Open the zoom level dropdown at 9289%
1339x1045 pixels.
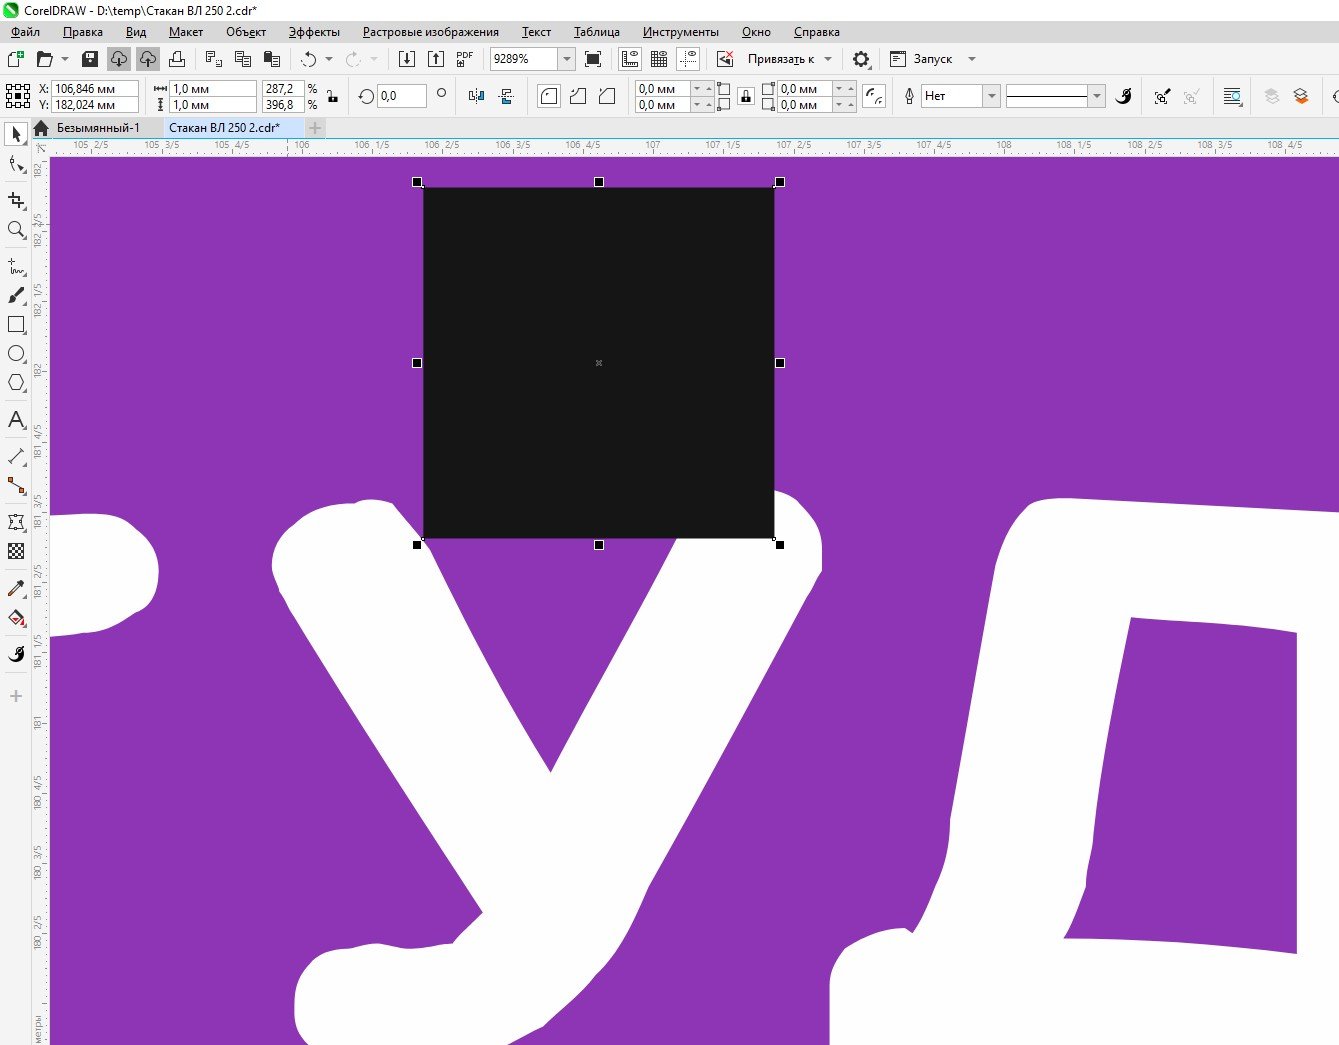click(566, 59)
